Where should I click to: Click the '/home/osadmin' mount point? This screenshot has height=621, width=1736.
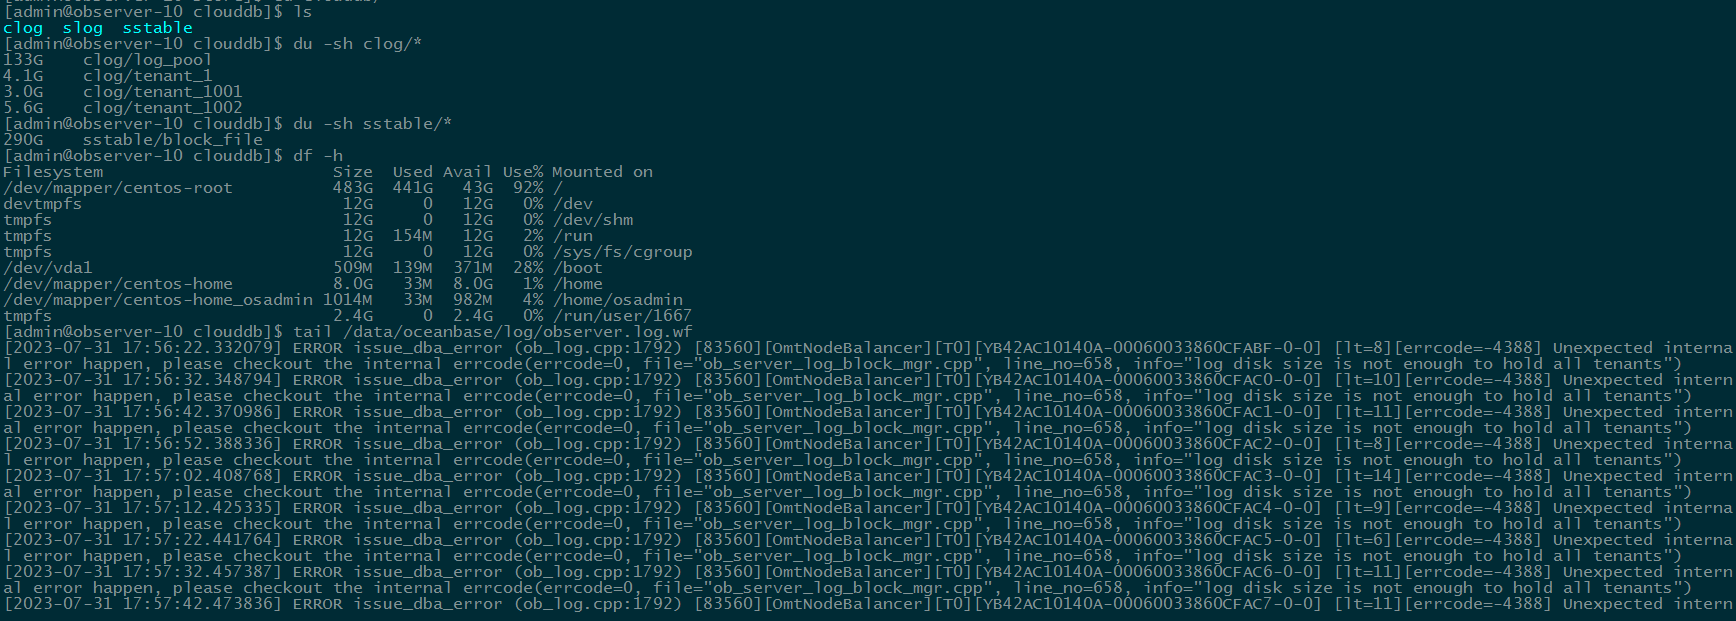(618, 300)
